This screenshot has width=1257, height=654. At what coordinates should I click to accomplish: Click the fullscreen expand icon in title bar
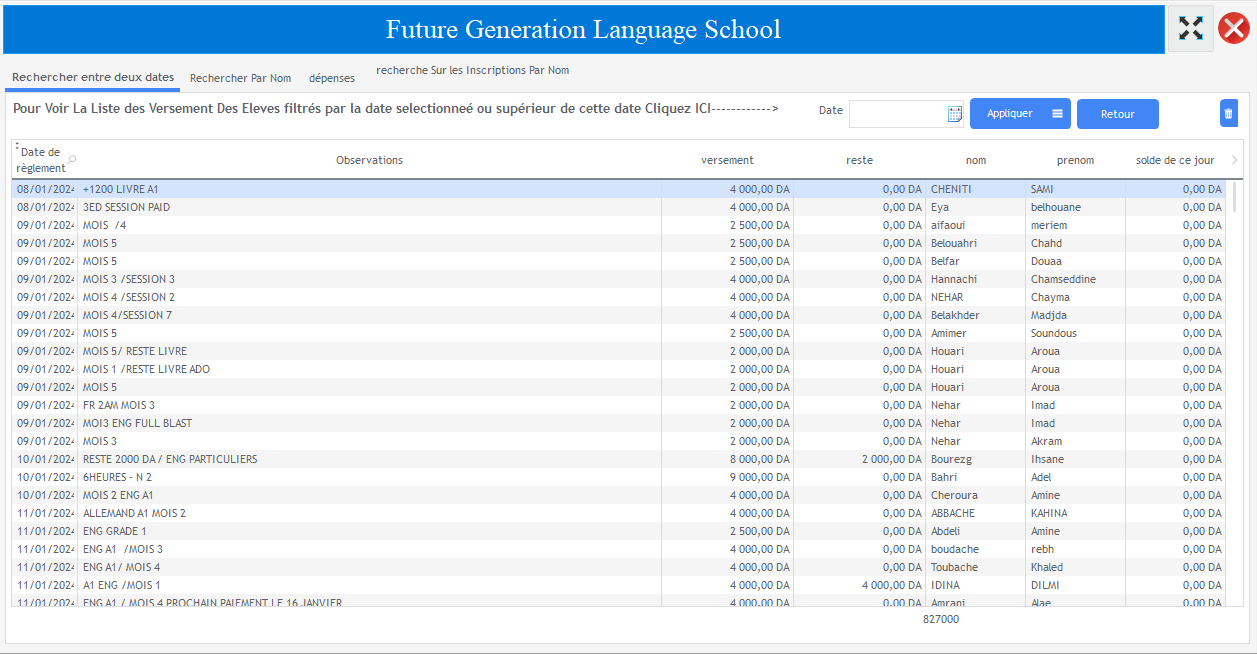click(1190, 28)
